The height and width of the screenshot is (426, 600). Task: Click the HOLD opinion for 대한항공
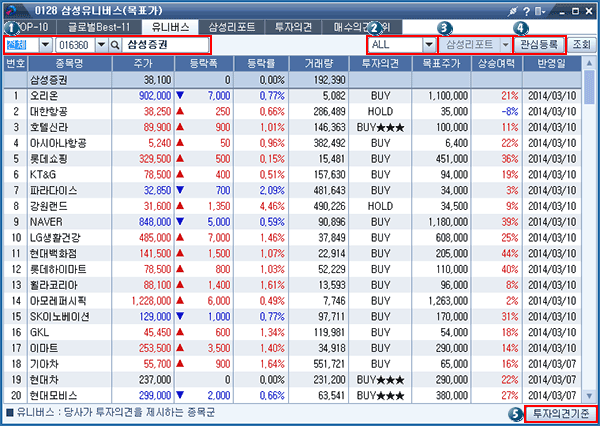[380, 111]
